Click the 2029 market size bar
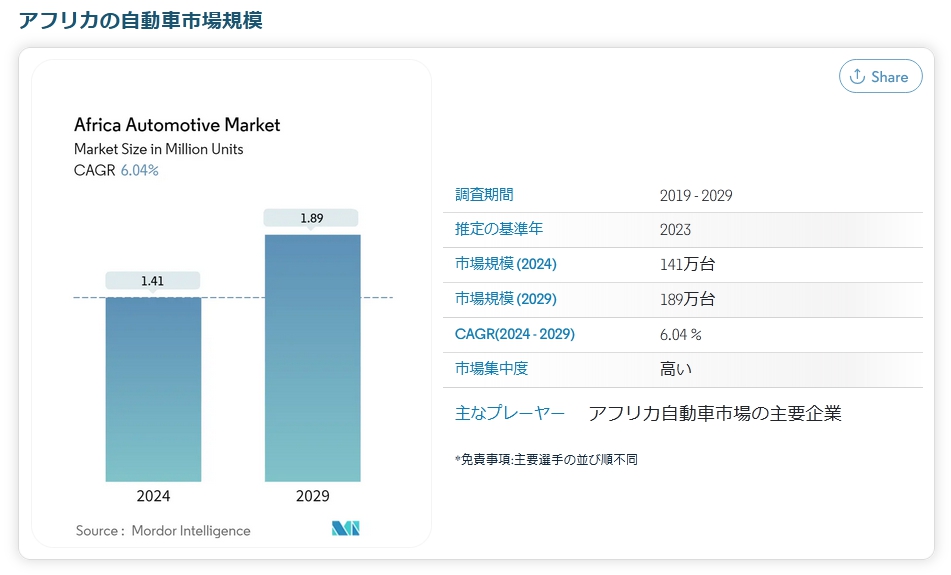The image size is (951, 575). (312, 358)
